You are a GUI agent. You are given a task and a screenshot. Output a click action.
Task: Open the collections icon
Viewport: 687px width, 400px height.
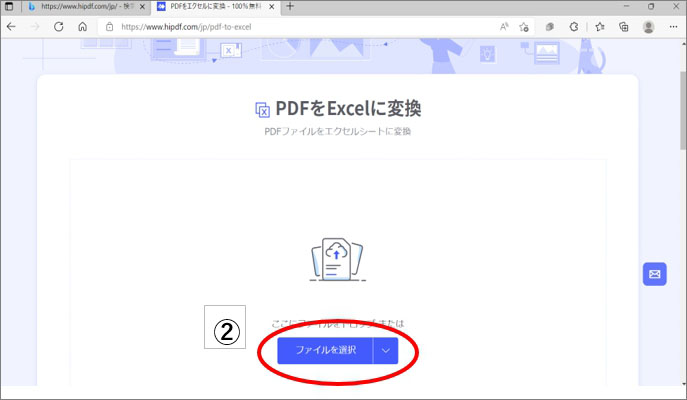[x=623, y=27]
